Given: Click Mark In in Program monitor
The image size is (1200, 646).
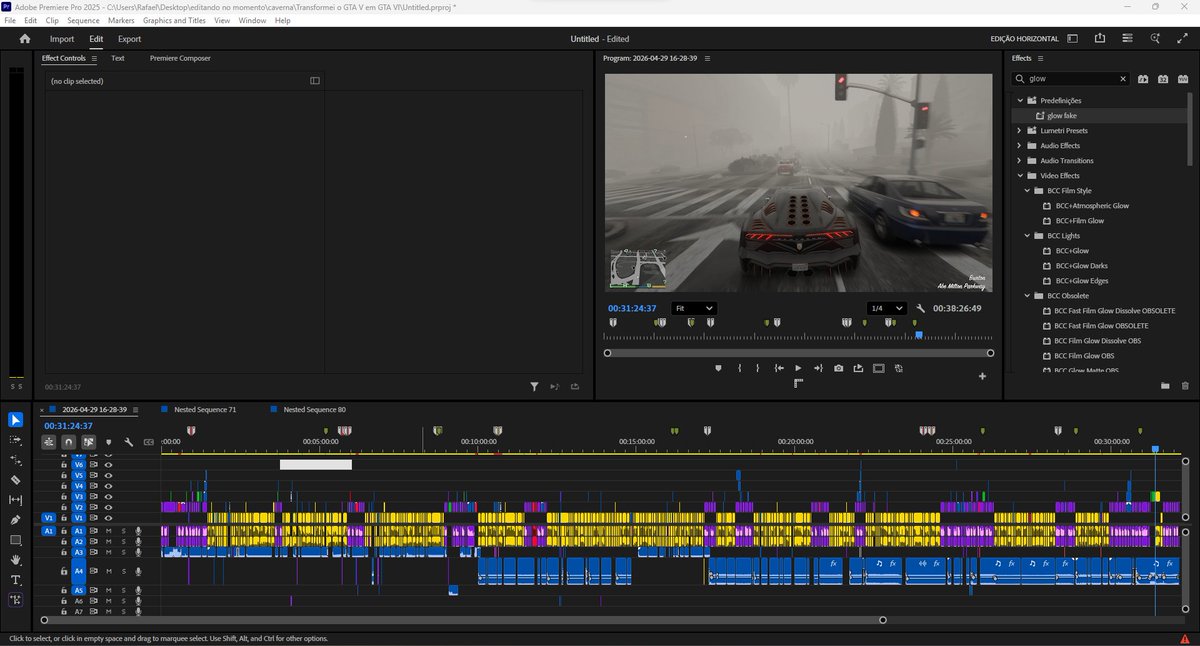Looking at the screenshot, I should [739, 368].
